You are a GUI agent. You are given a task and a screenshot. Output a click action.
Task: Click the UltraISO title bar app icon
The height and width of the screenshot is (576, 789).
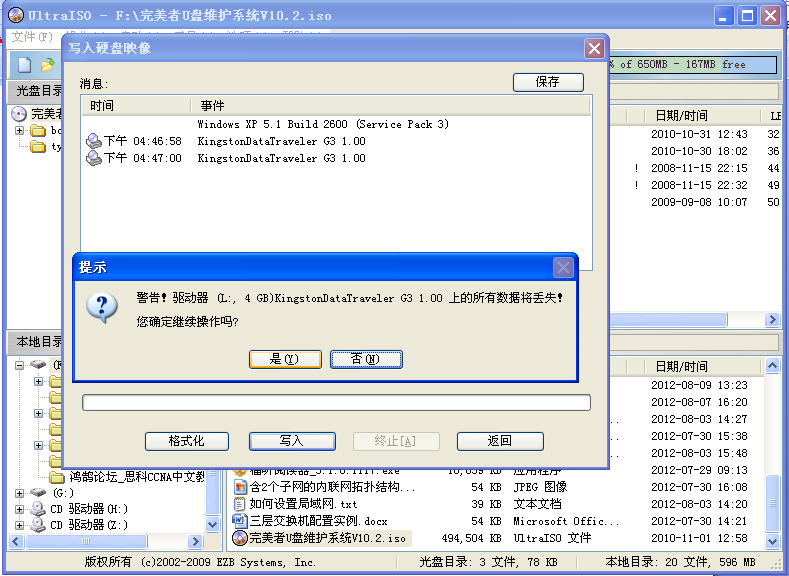pos(16,15)
